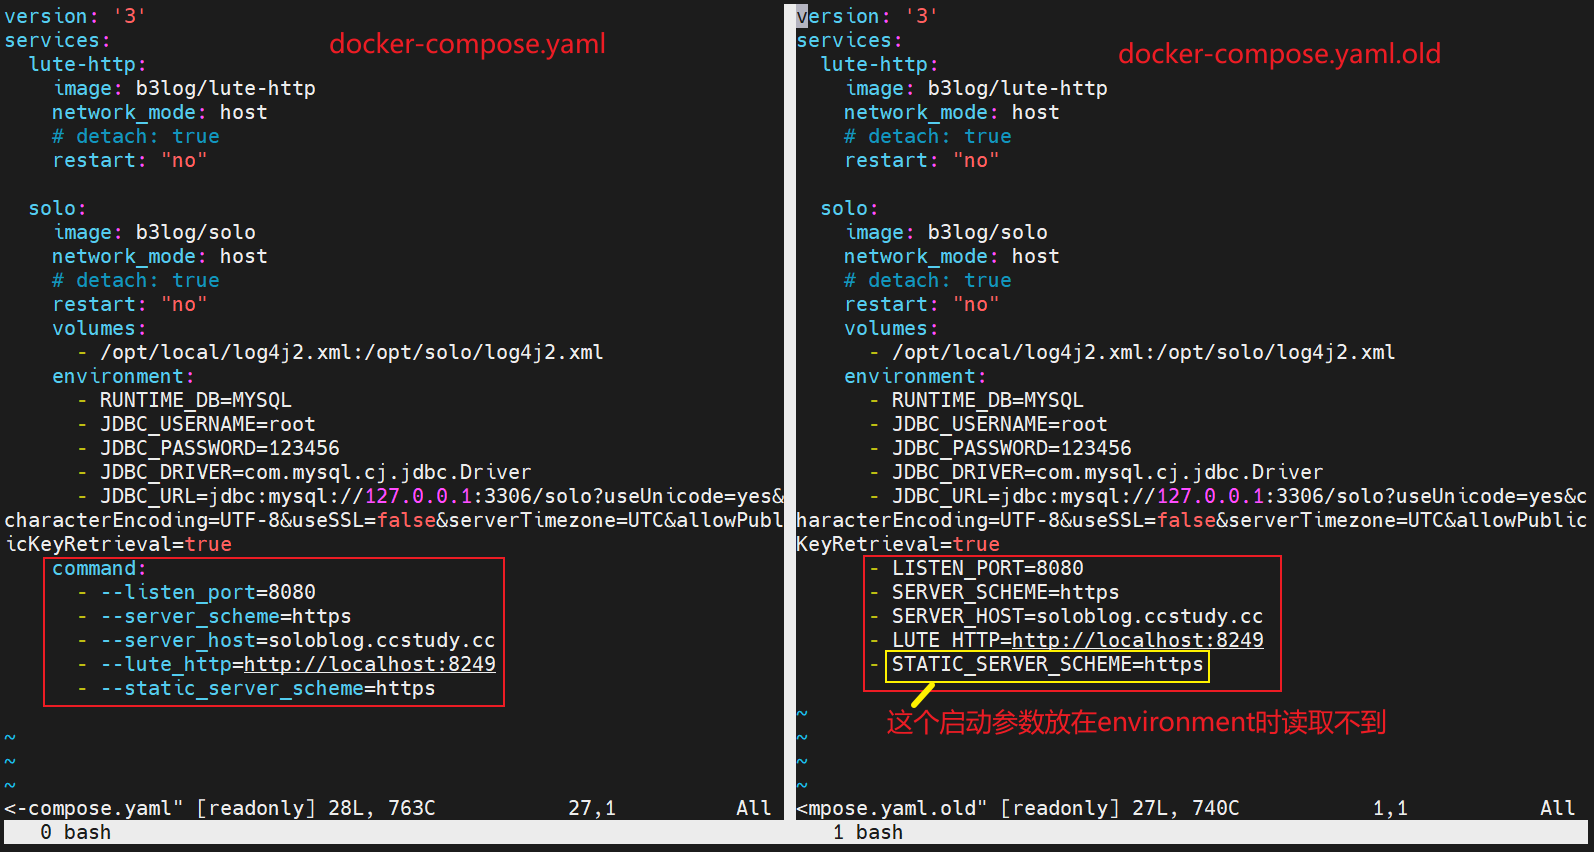Click cursor position '27,1' in left status line
This screenshot has height=852, width=1594.
592,808
